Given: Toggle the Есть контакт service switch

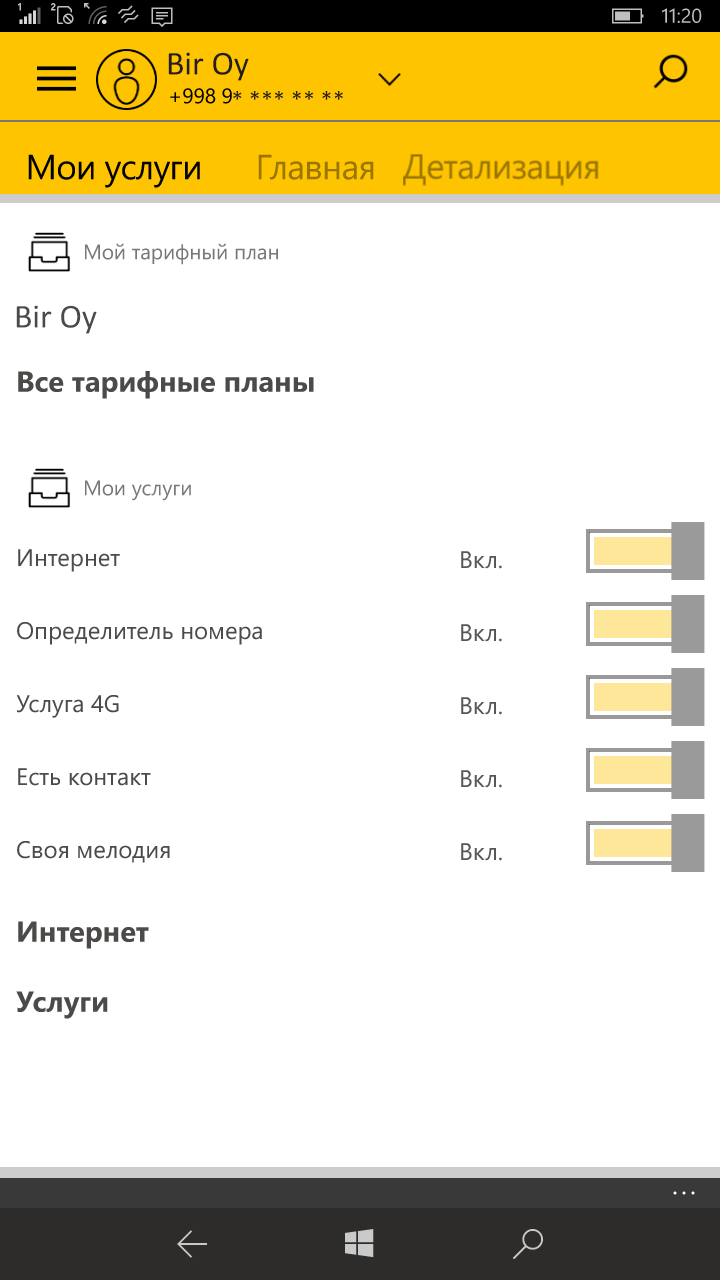Looking at the screenshot, I should coord(645,770).
